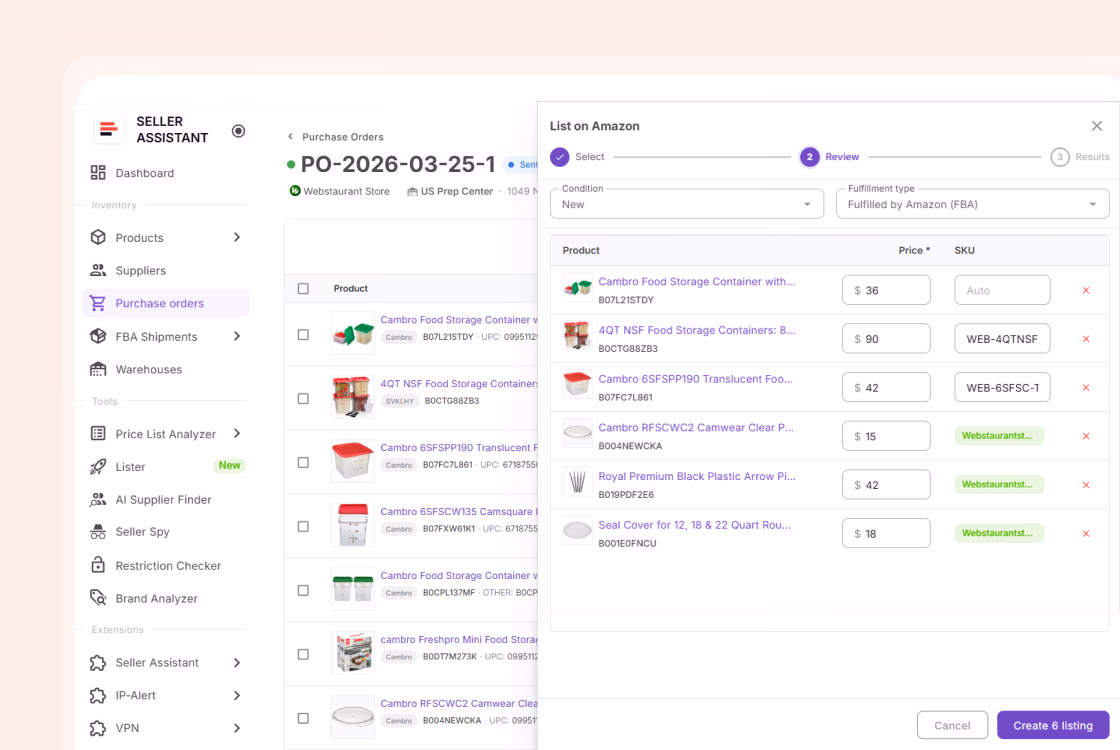
Task: Click the Products cube icon
Action: [98, 237]
